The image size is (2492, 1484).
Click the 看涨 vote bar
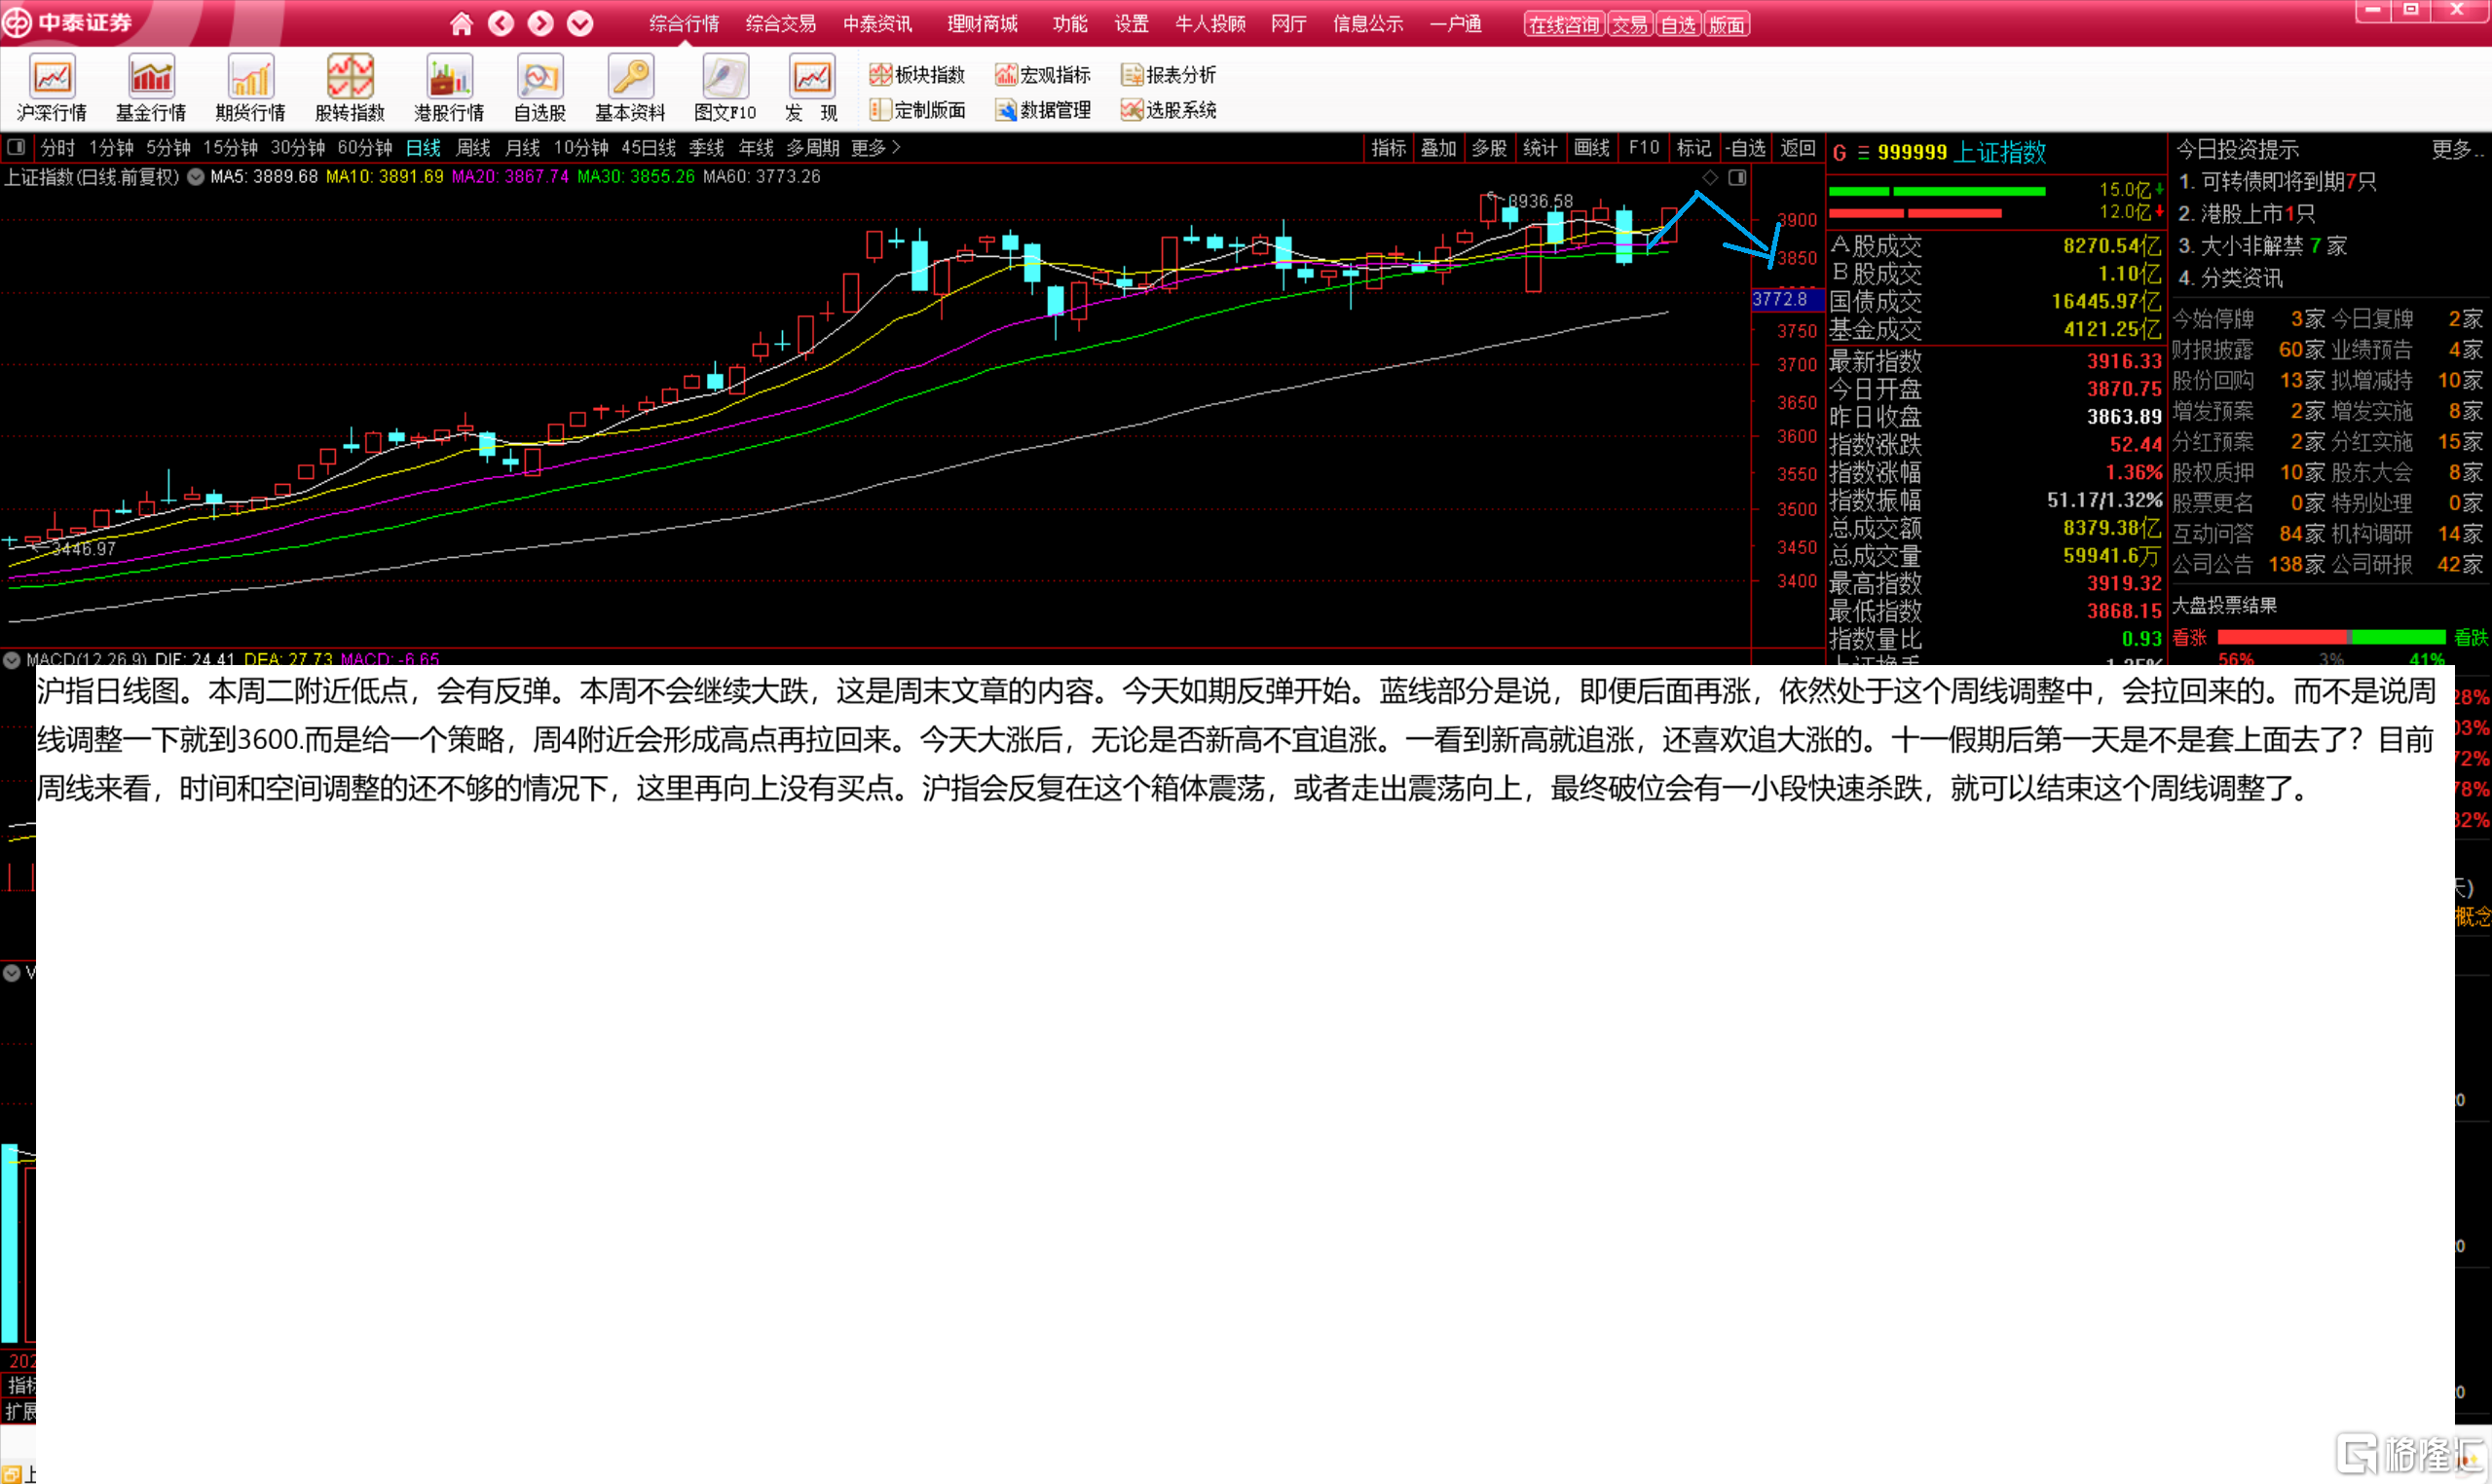pyautogui.click(x=2281, y=637)
